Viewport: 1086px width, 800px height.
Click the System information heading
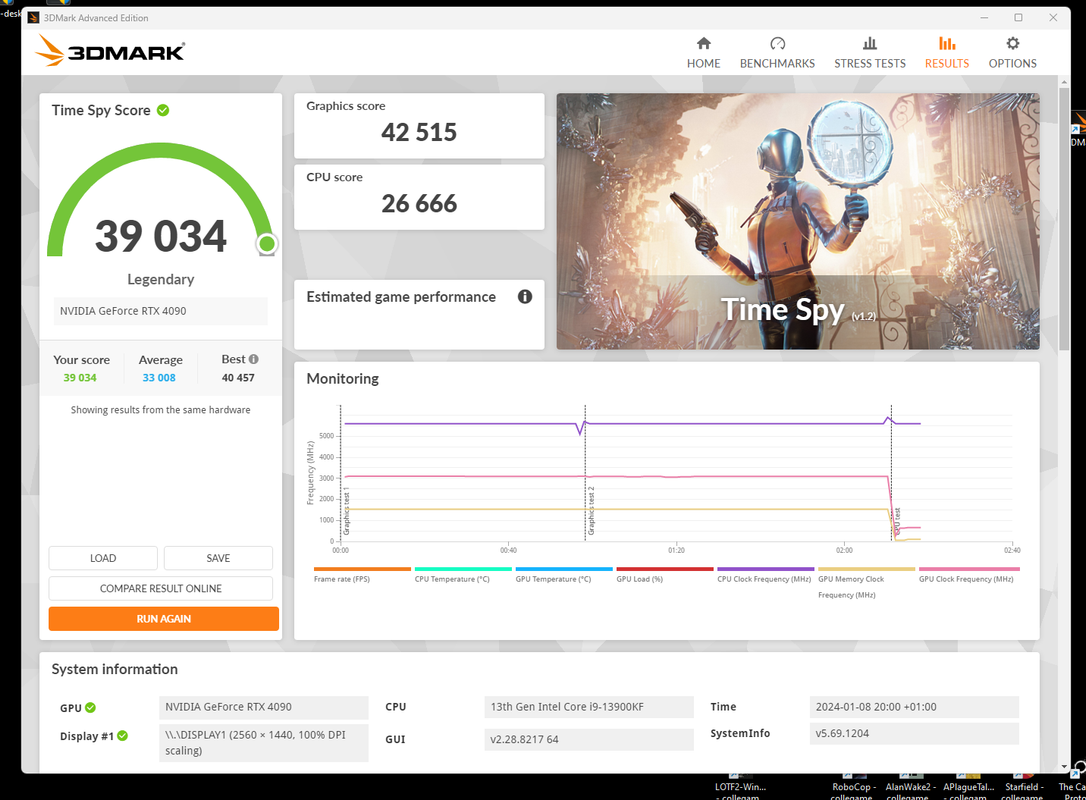click(x=115, y=669)
